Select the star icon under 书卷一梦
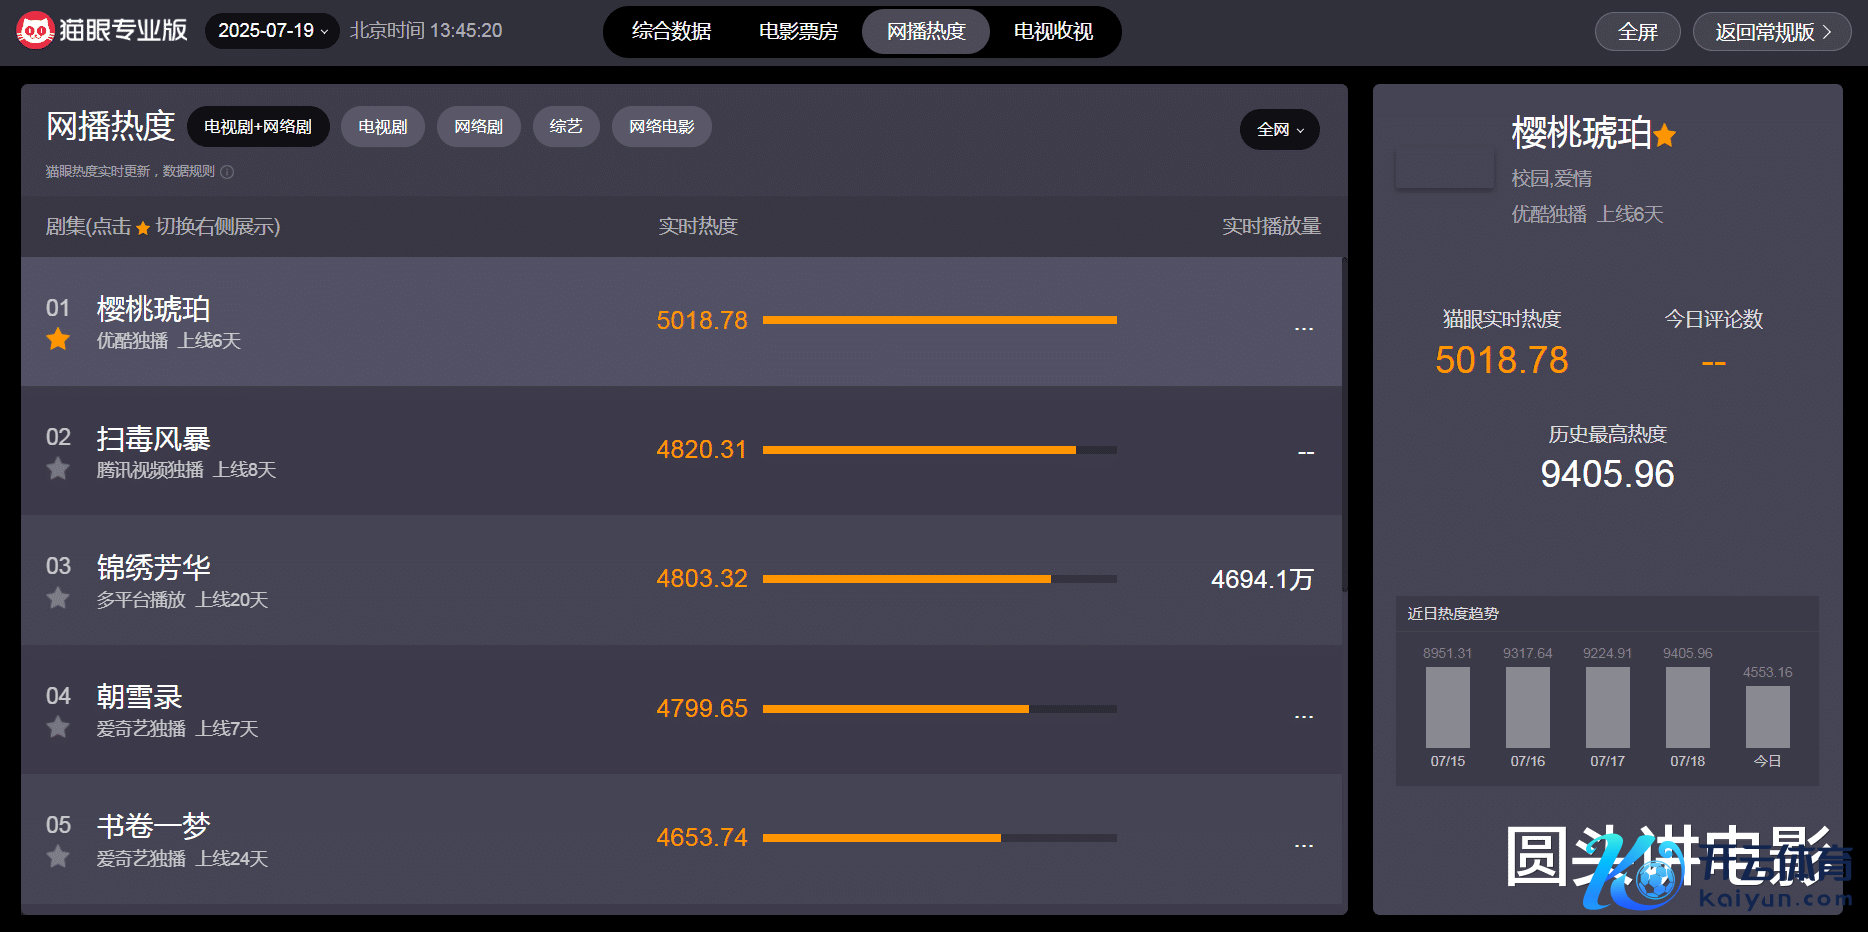The height and width of the screenshot is (932, 1868). point(58,857)
